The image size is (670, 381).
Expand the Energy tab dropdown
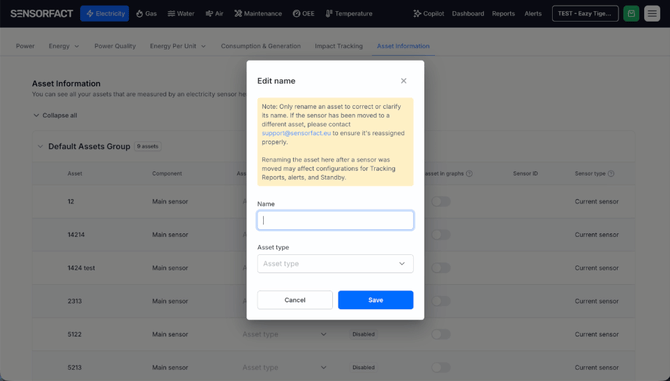point(64,46)
